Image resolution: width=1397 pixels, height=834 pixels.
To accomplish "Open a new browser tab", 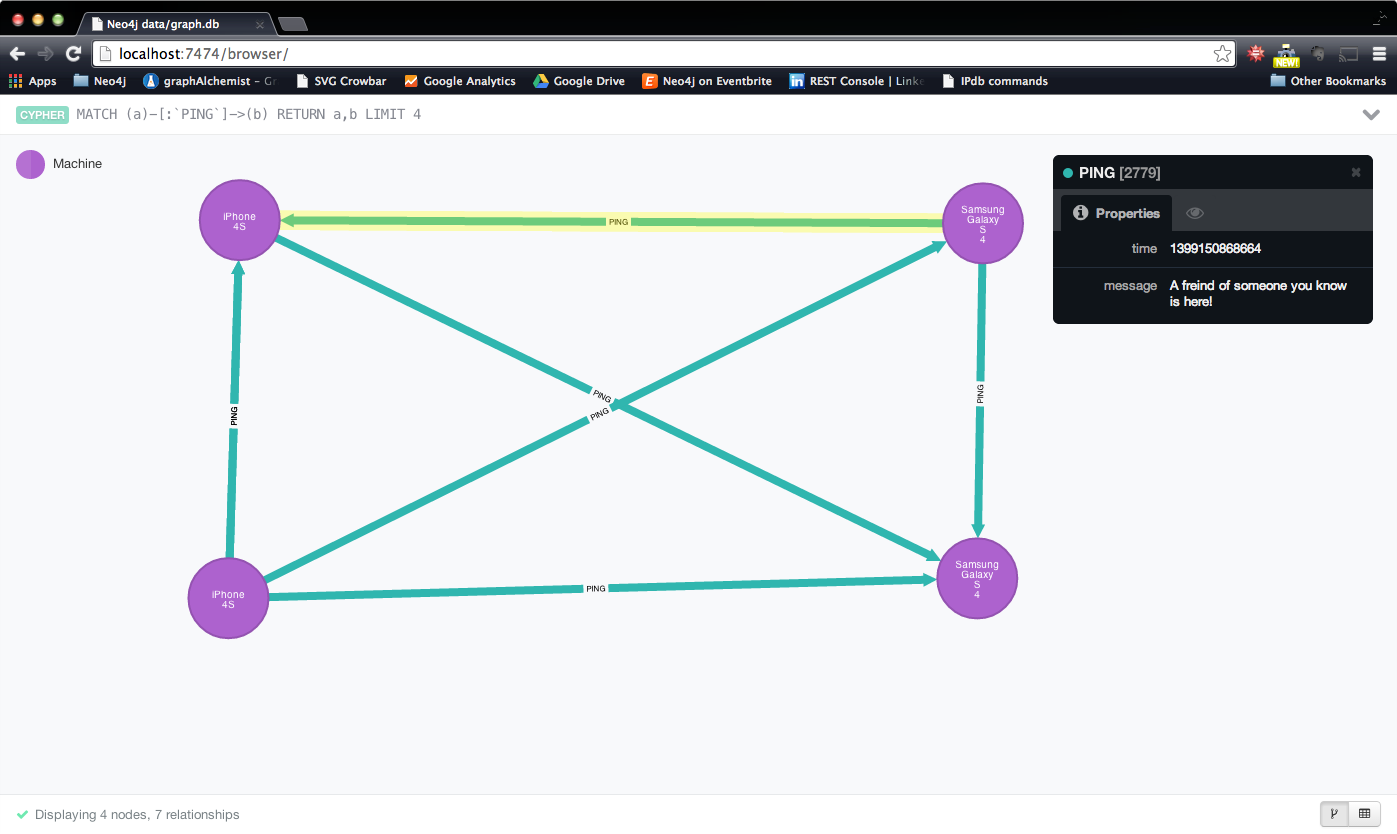I will [x=292, y=23].
